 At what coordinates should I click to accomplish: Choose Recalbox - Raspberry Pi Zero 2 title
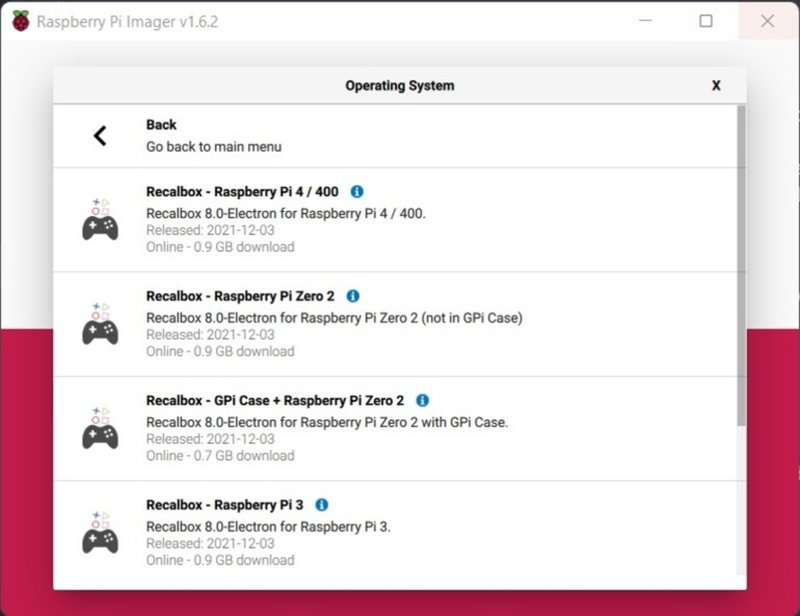tap(240, 296)
